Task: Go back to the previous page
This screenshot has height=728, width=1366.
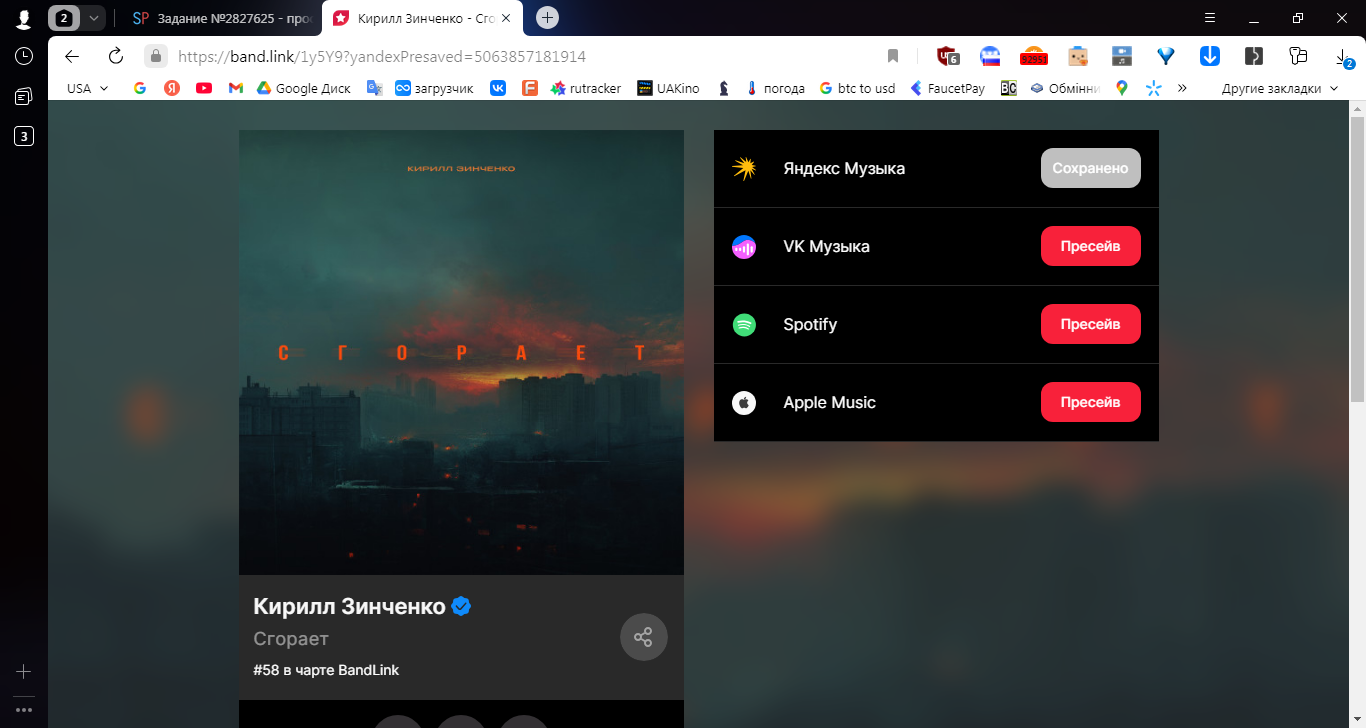Action: 72,56
